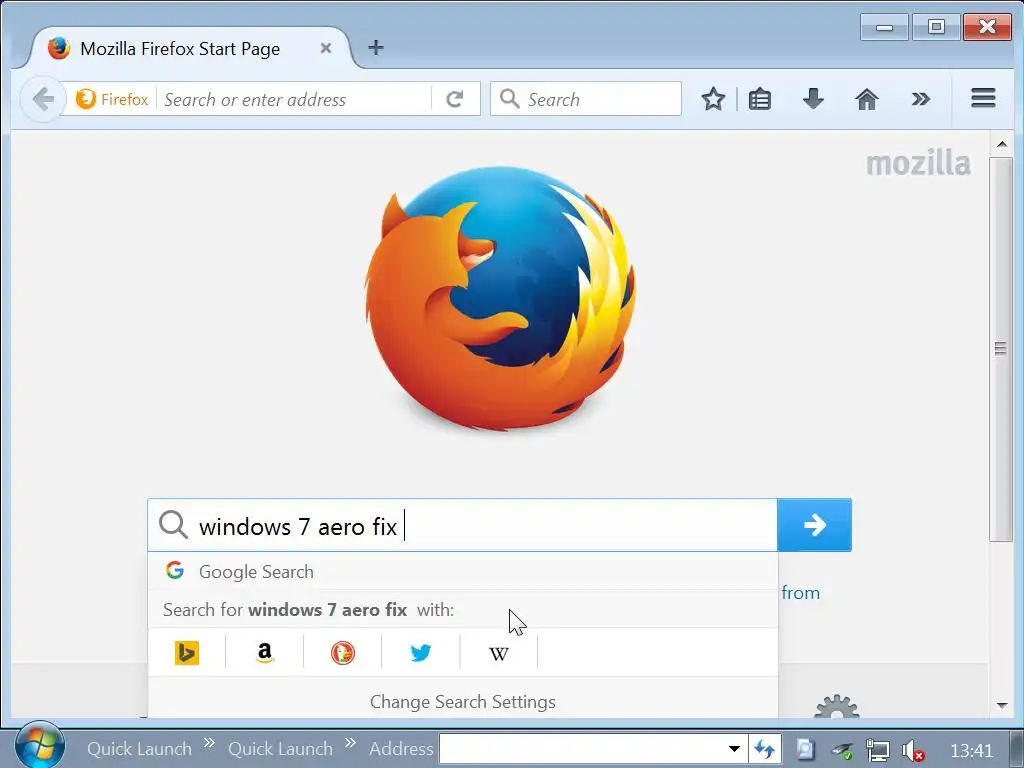The height and width of the screenshot is (768, 1024).
Task: Open a new tab with plus button
Action: [x=376, y=47]
